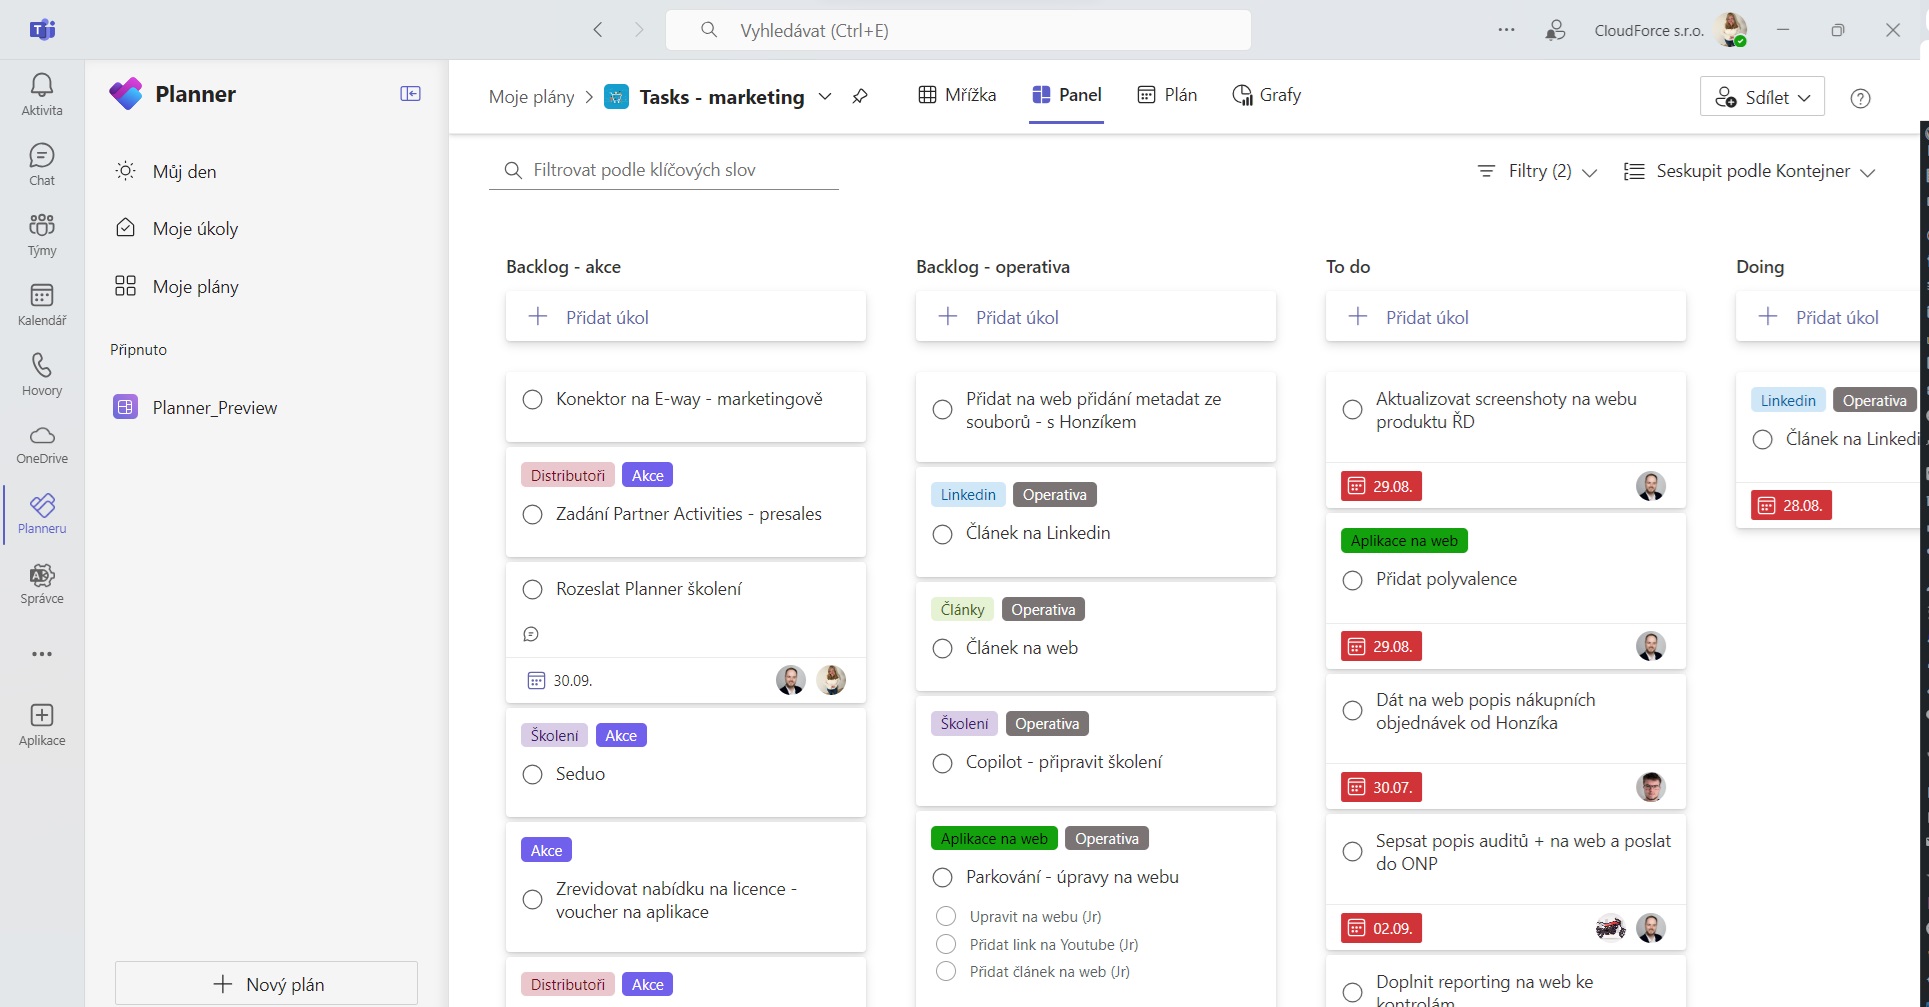This screenshot has width=1929, height=1007.
Task: Click the Moje plány breadcrumb link
Action: coord(531,97)
